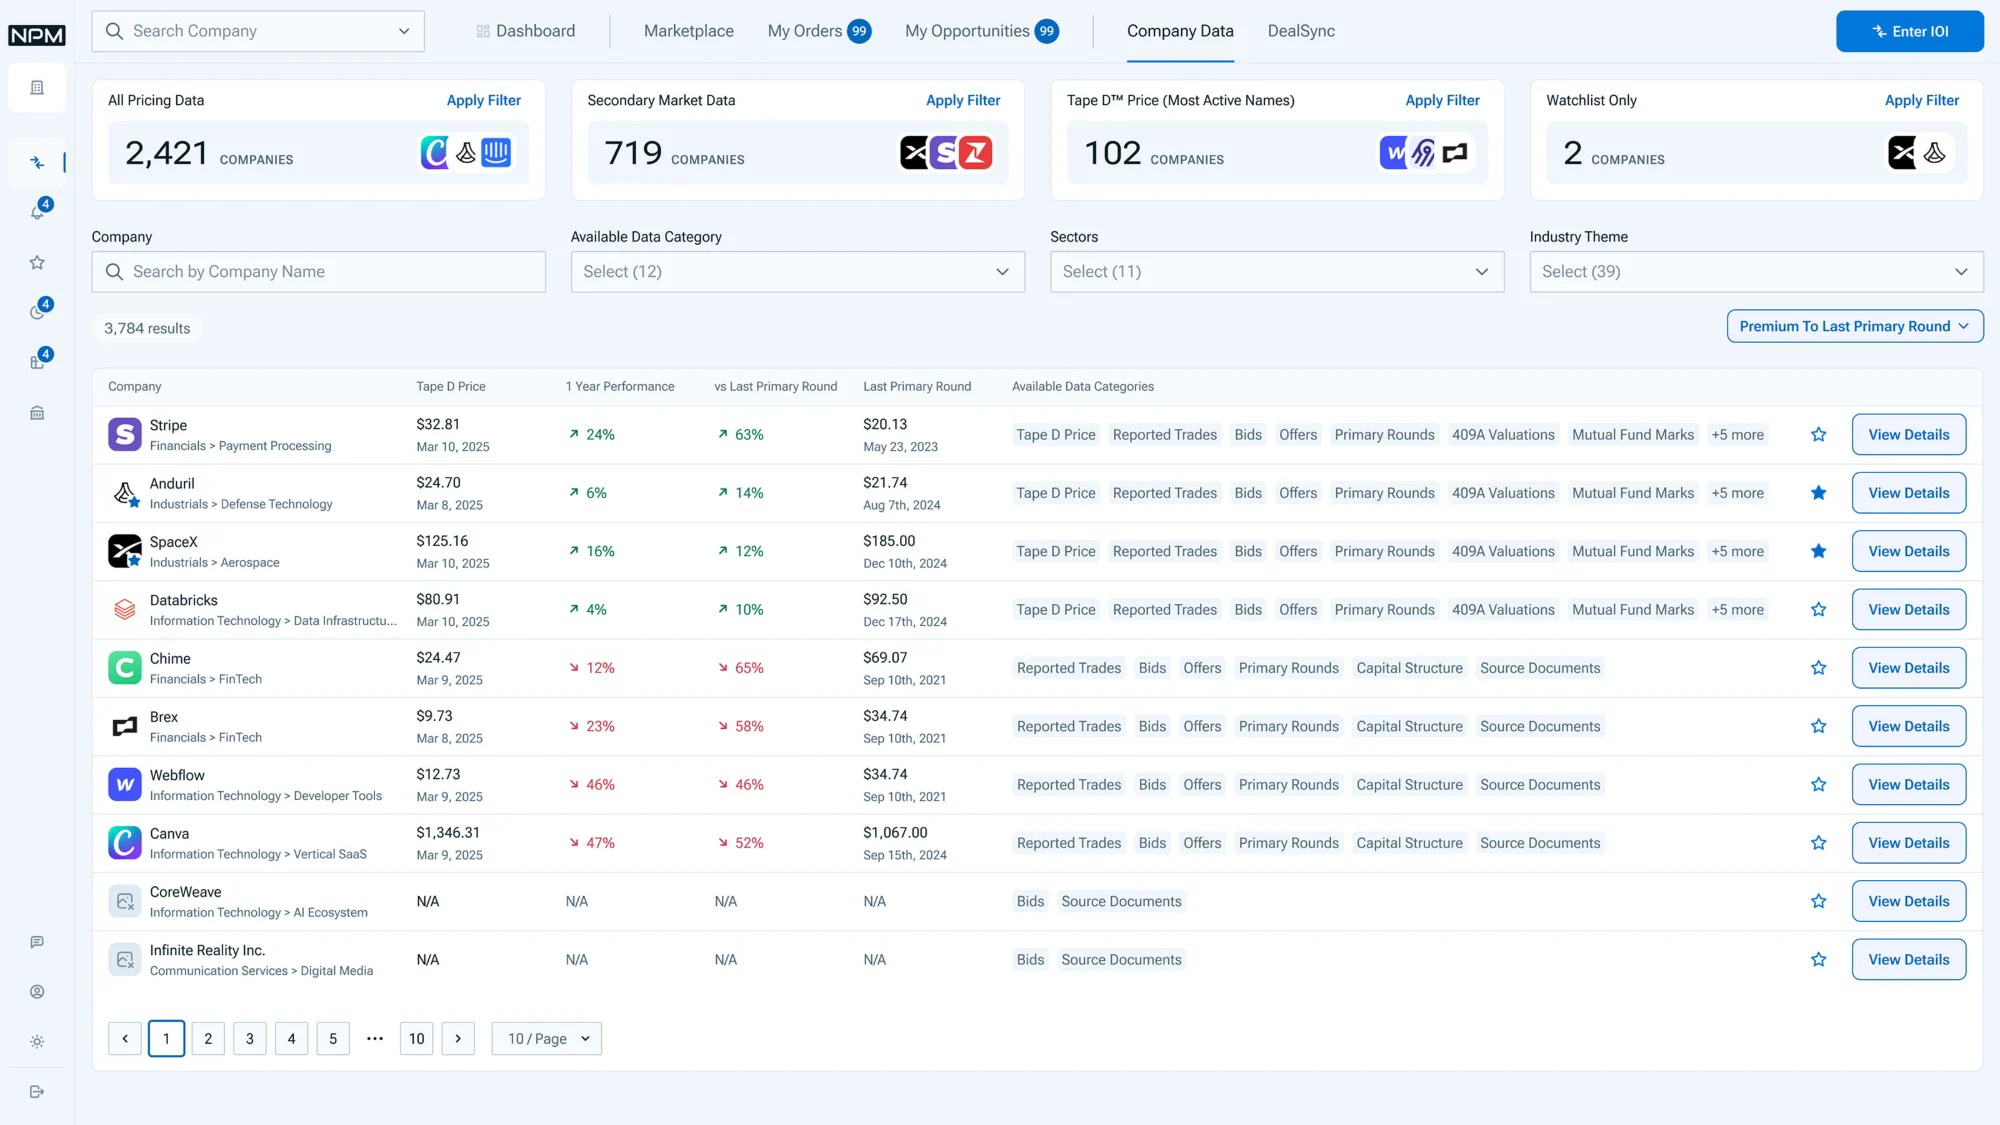Screen dimensions: 2000x1125
Task: Star Databricks for the watchlist
Action: 1818,610
